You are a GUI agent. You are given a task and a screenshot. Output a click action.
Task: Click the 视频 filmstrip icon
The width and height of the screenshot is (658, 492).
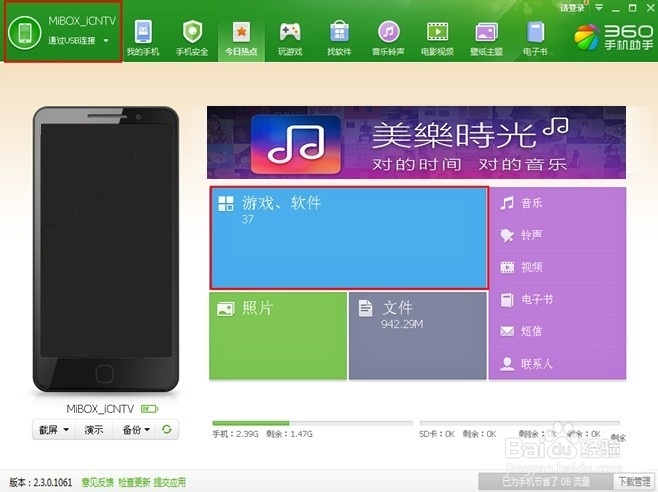(507, 267)
